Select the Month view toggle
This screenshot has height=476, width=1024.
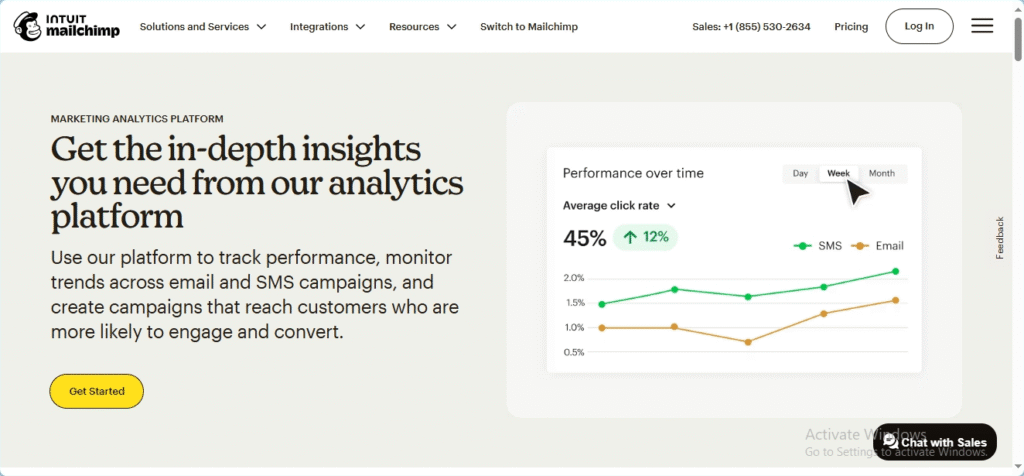pos(882,174)
